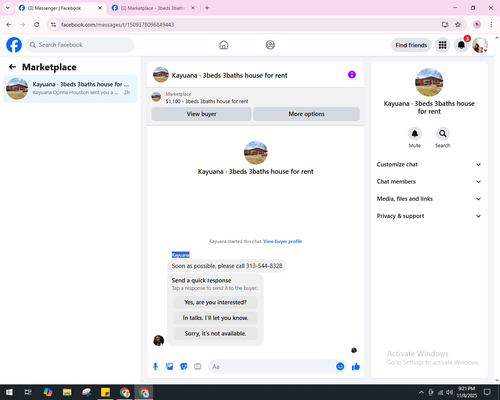Screen dimensions: 500x400
Task: Switch to the Messenger | Facebook tab
Action: pyautogui.click(x=60, y=8)
